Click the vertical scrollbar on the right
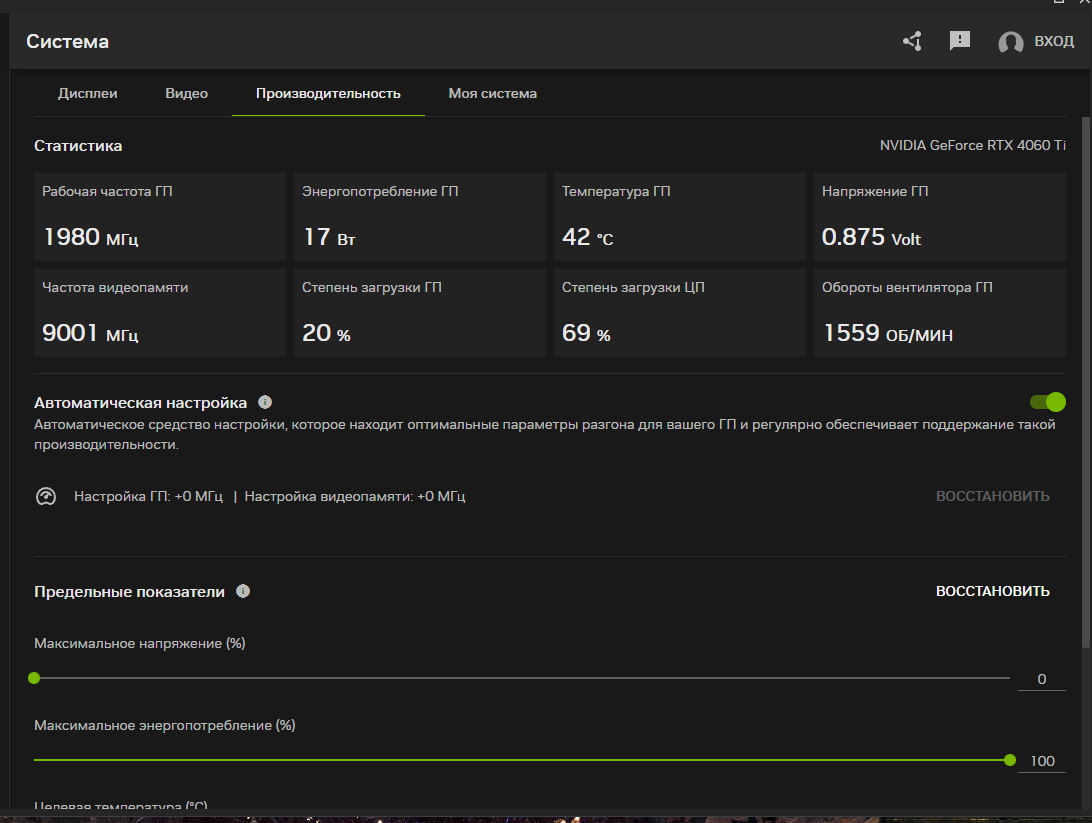Image resolution: width=1092 pixels, height=823 pixels. point(1086,383)
